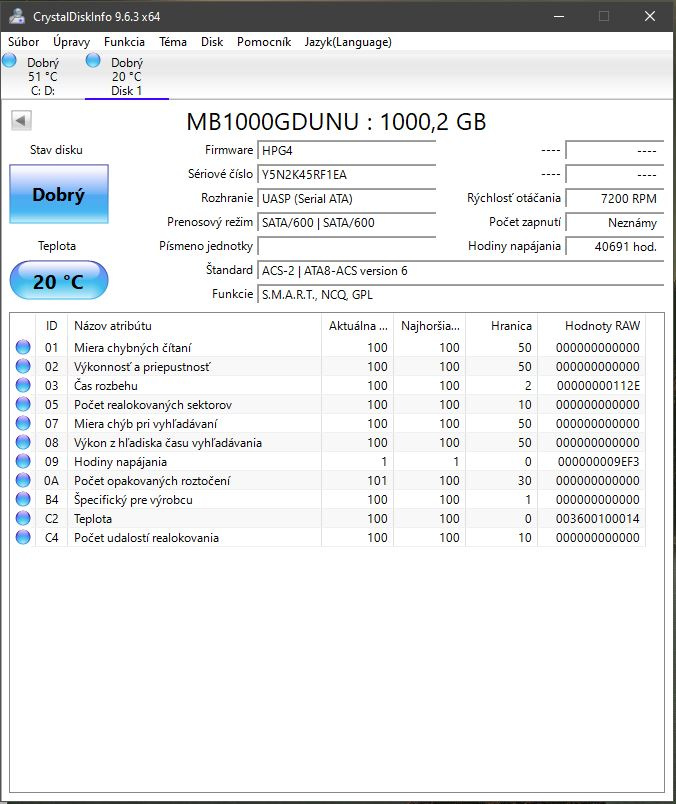Click the Prenosový režim field SATA/600
Viewport: 676px width, 804px height.
[x=346, y=223]
